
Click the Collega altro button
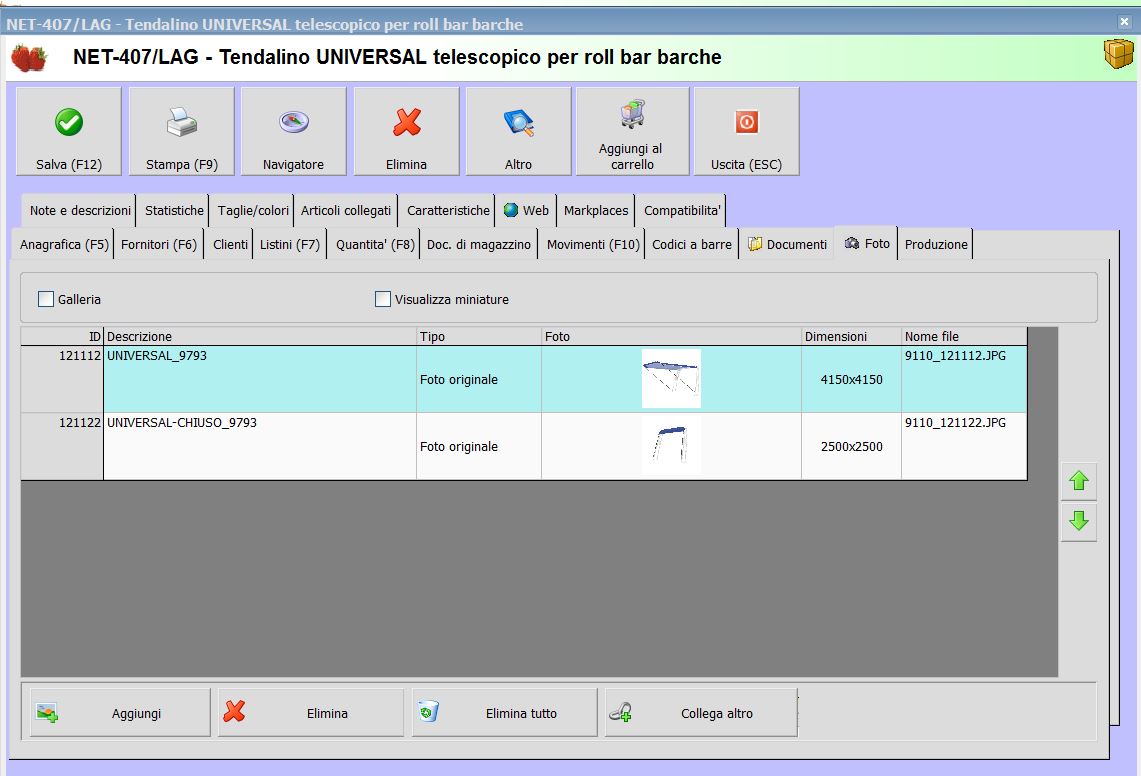(701, 713)
